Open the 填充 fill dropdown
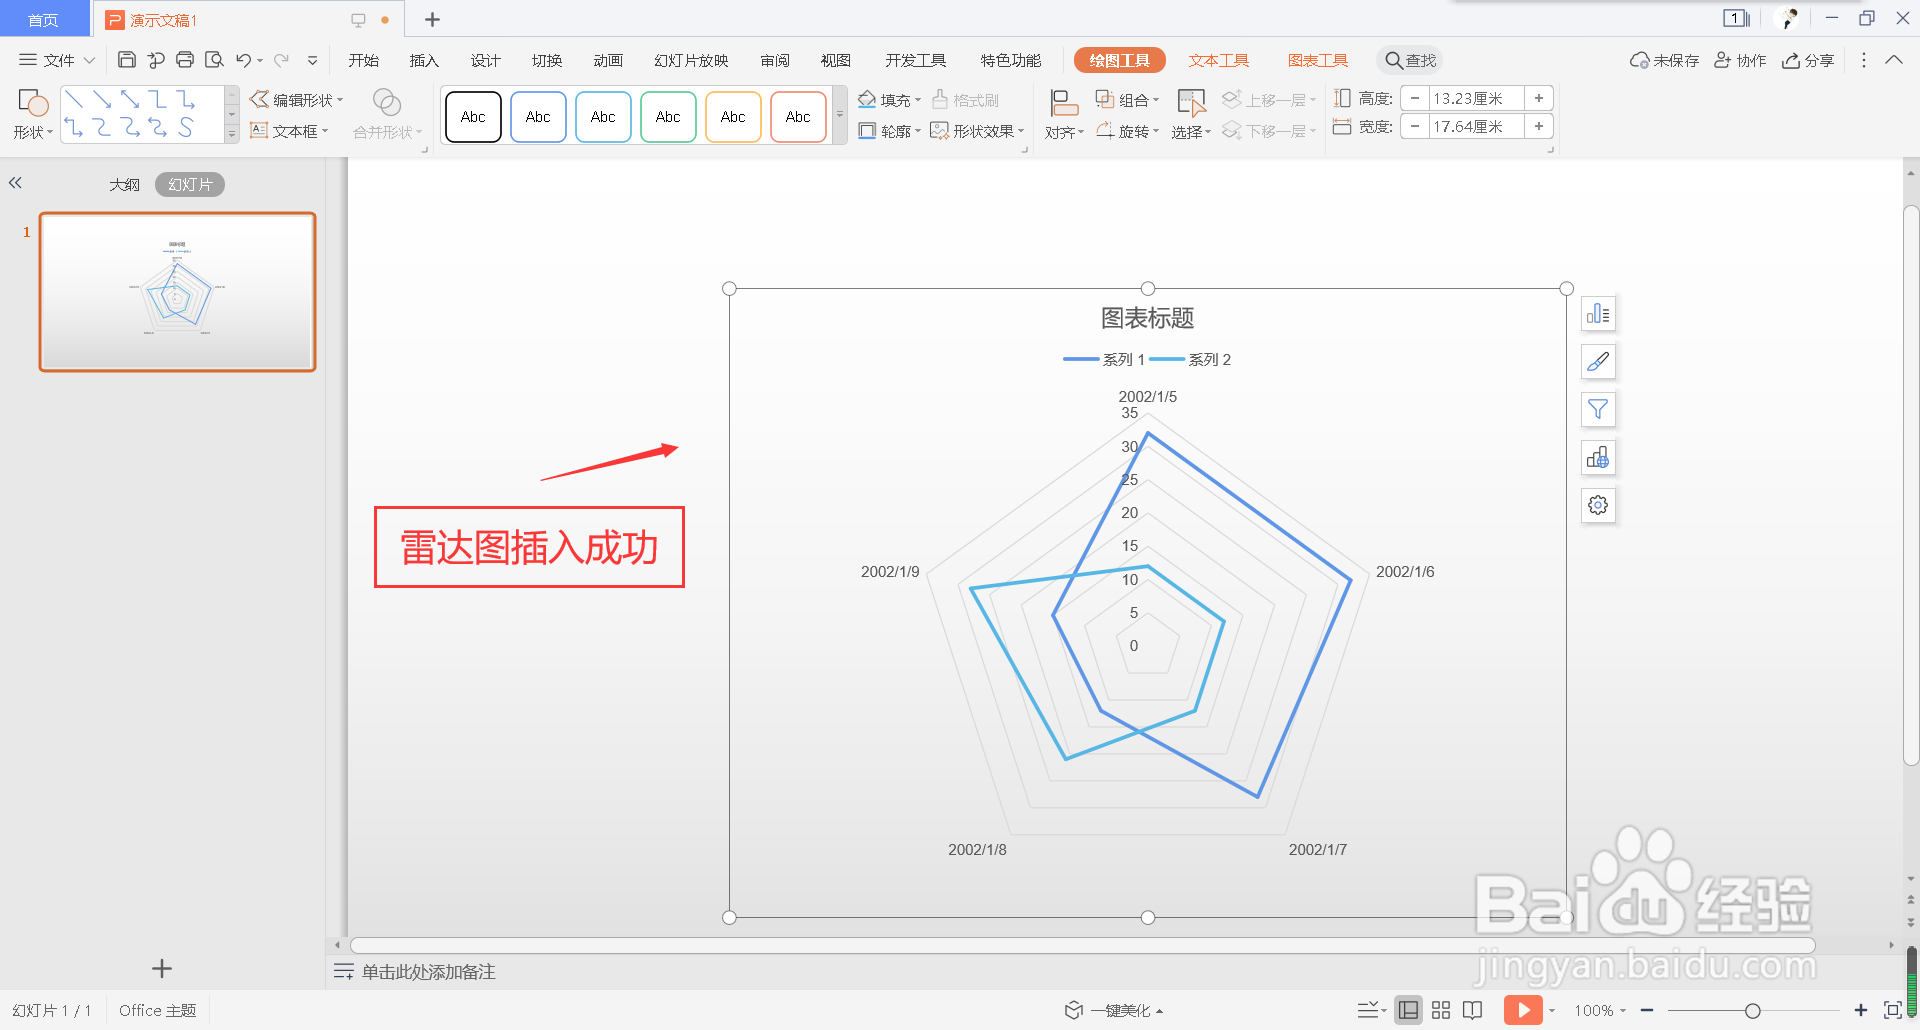 (x=888, y=99)
